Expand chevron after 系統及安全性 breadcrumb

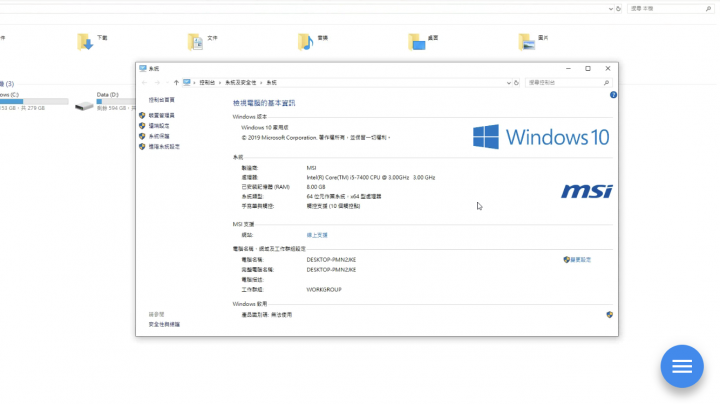coord(261,83)
